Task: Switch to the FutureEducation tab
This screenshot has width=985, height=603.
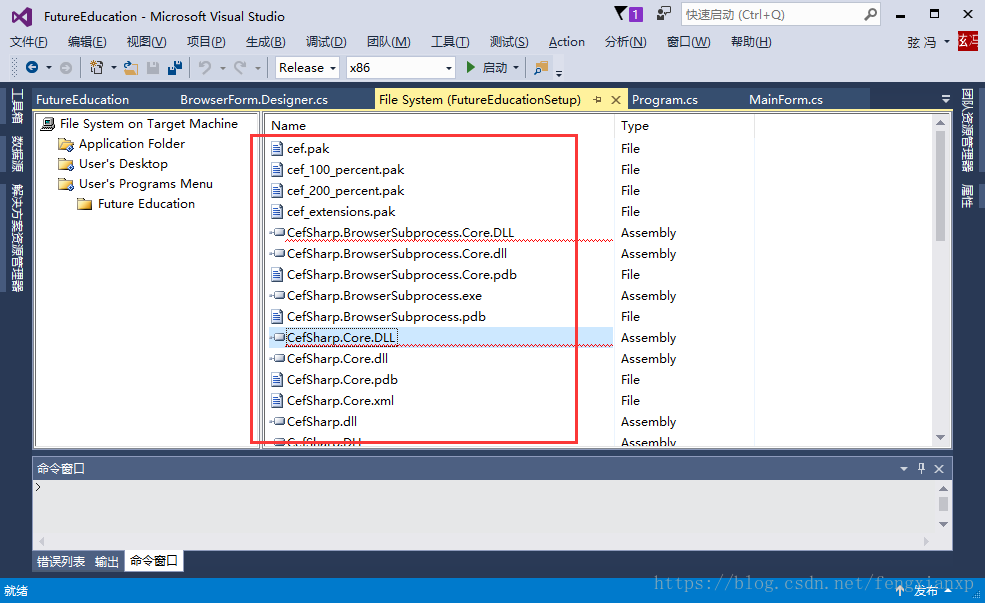Action: pos(82,100)
